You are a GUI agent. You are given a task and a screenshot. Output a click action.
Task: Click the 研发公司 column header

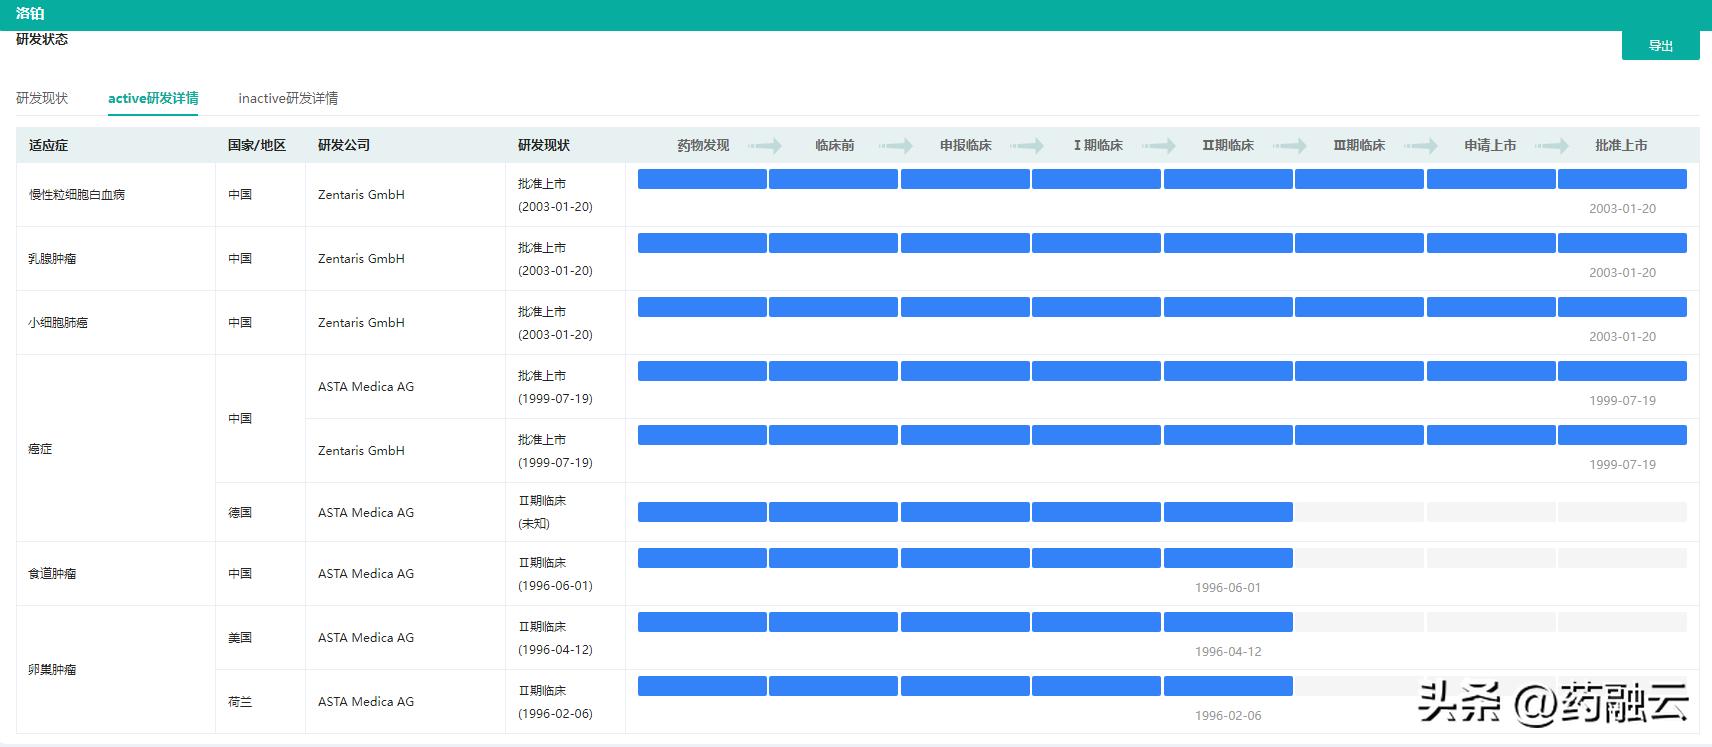pos(344,146)
